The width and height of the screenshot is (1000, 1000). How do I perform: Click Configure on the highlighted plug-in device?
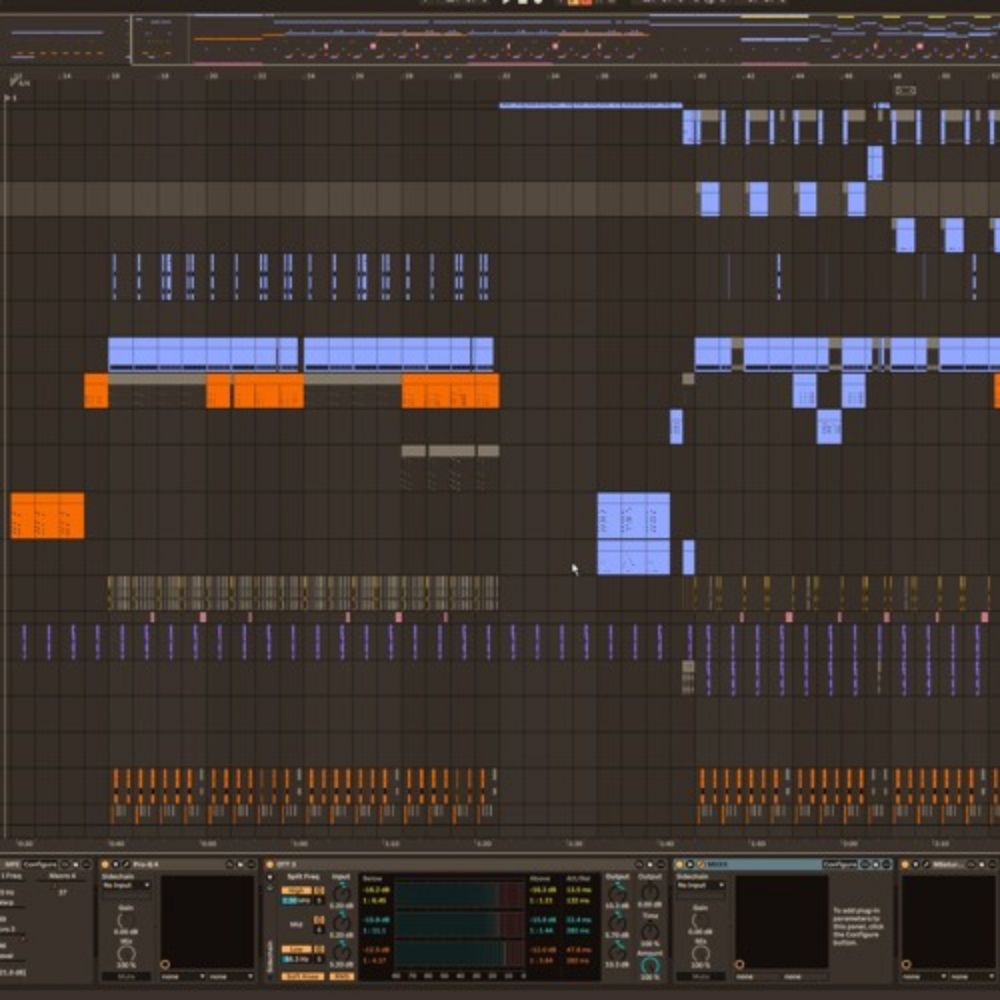839,864
